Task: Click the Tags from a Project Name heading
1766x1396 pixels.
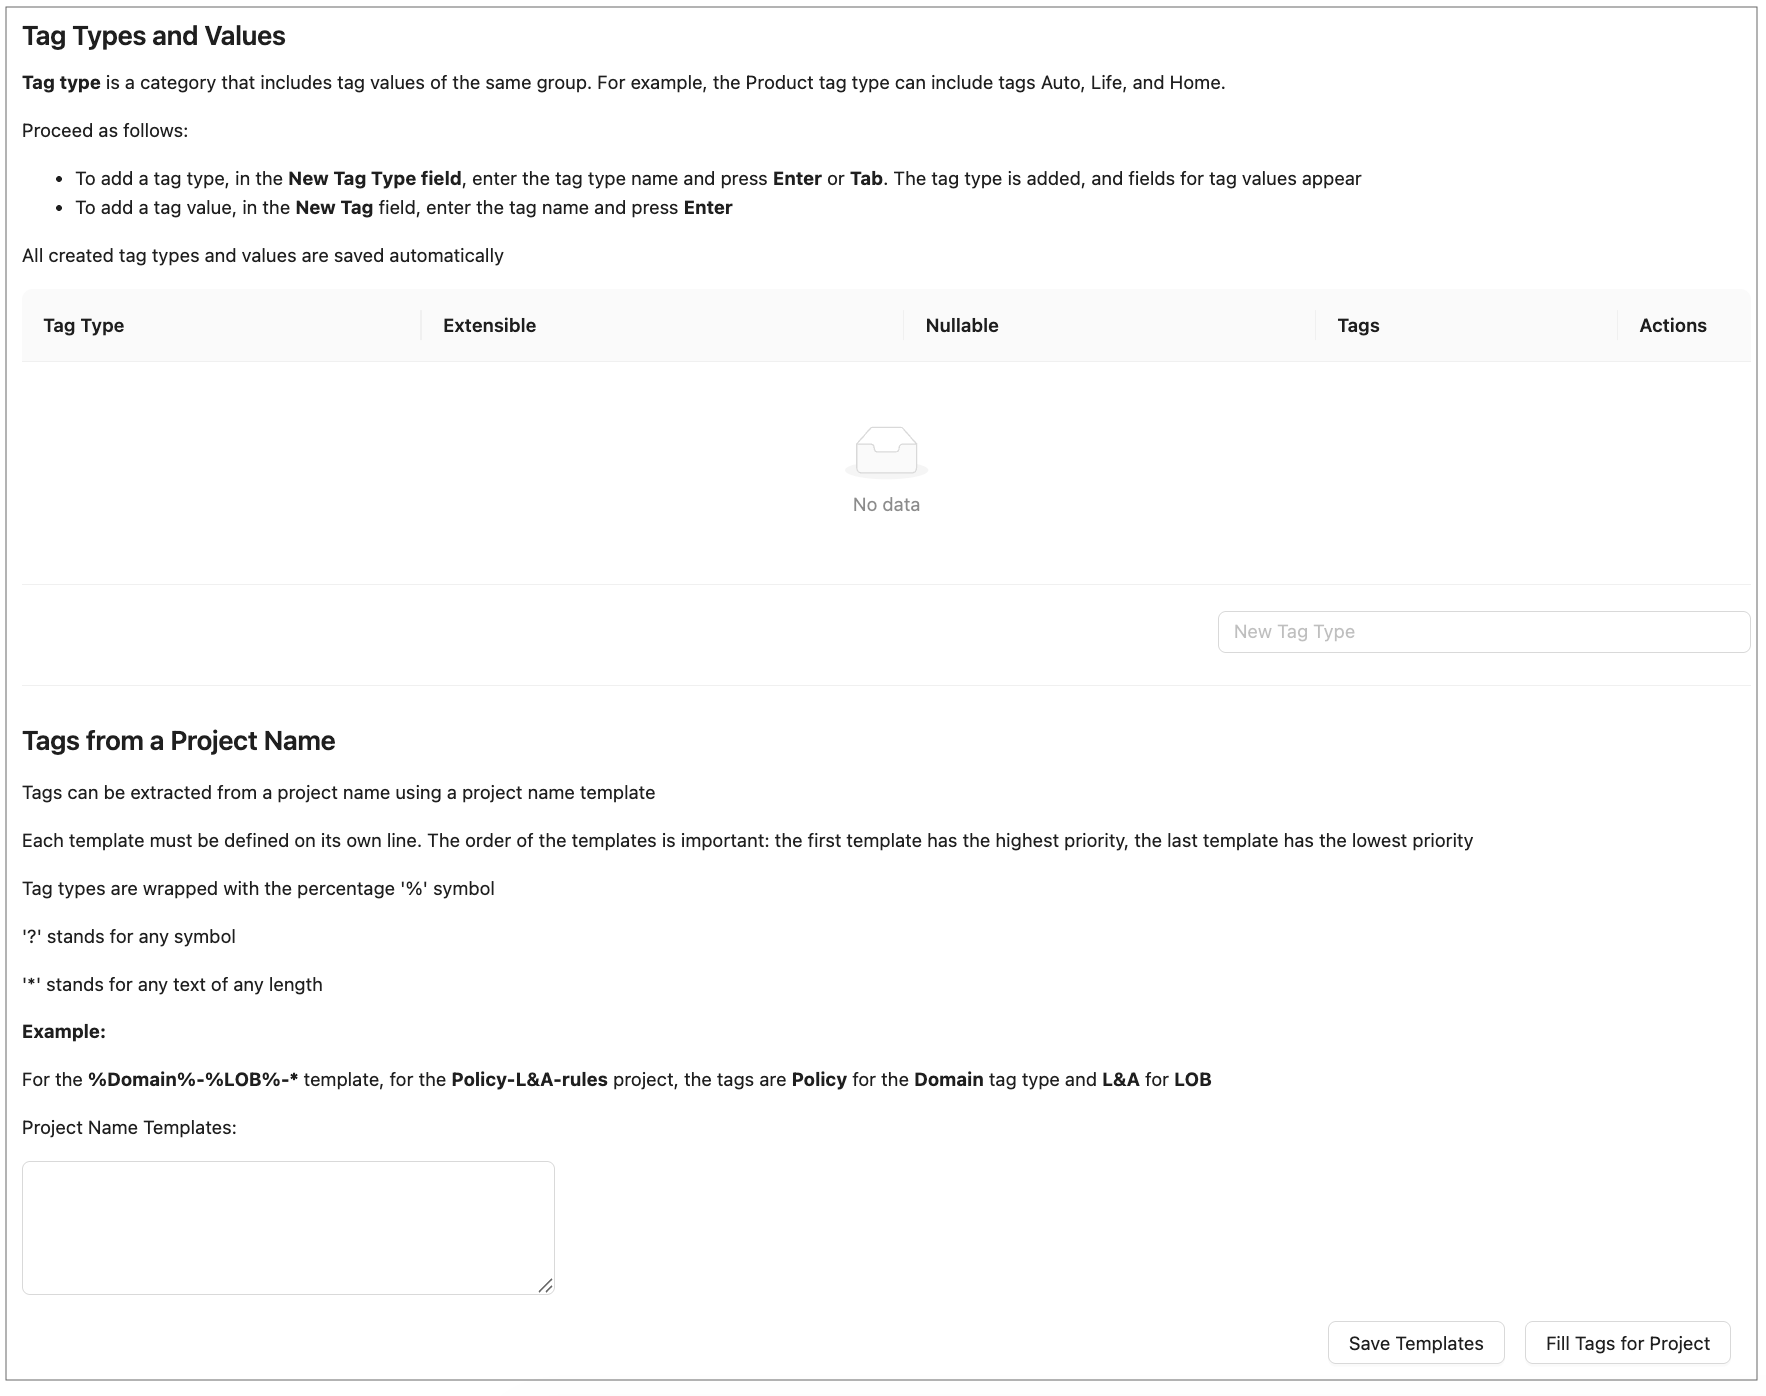Action: pos(179,741)
